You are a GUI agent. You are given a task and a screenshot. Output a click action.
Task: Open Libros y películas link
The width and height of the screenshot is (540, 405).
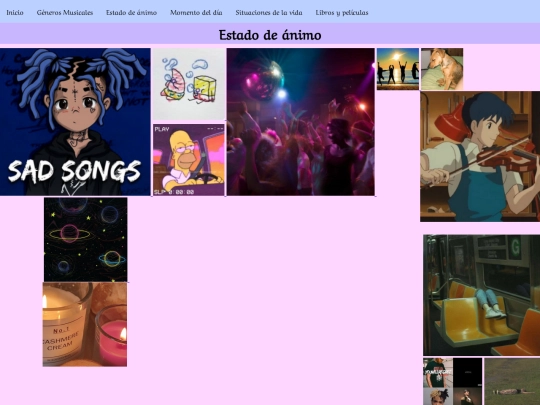(342, 12)
